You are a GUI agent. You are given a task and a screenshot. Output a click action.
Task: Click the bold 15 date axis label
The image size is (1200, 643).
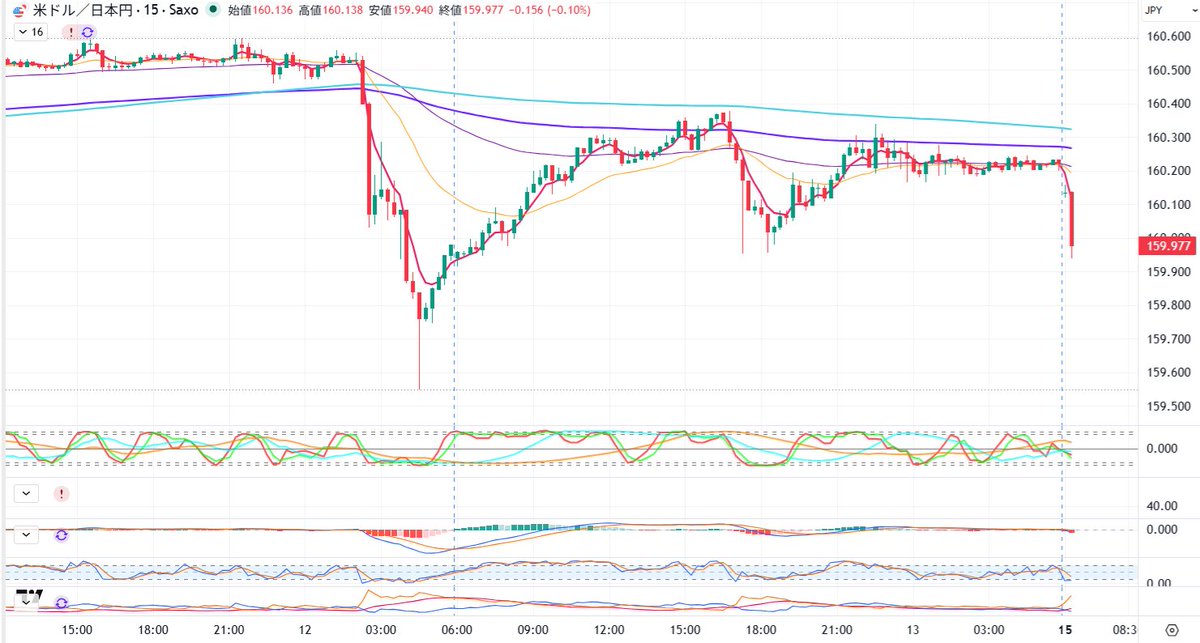coord(1064,629)
